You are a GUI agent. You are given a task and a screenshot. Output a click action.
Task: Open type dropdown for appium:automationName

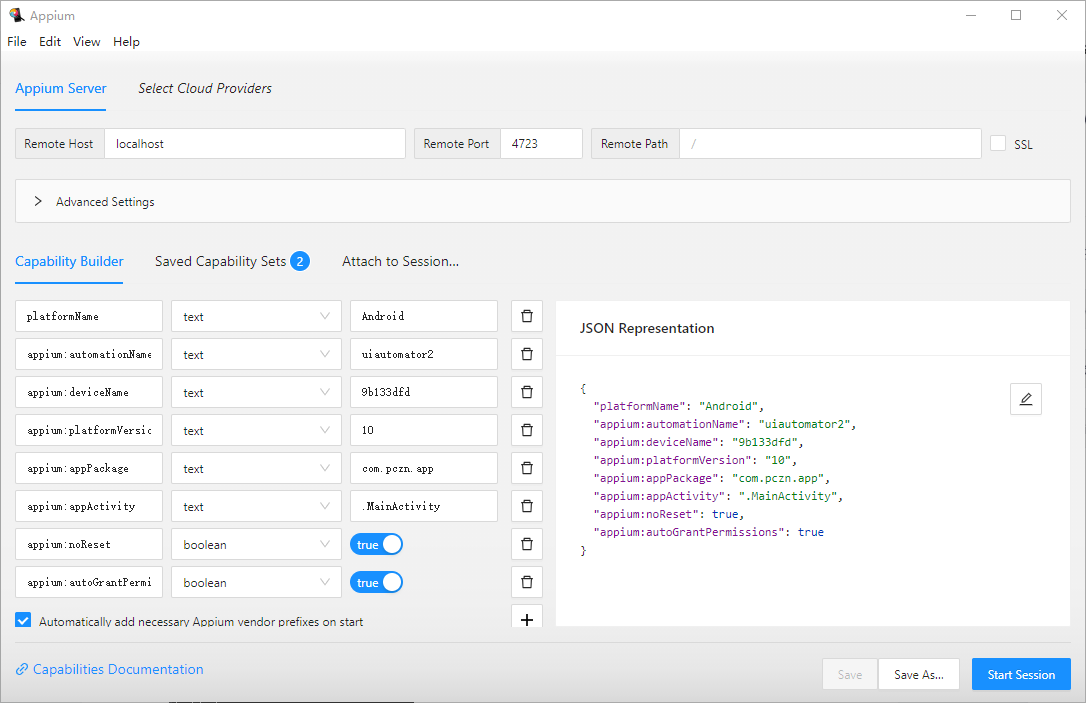(256, 354)
